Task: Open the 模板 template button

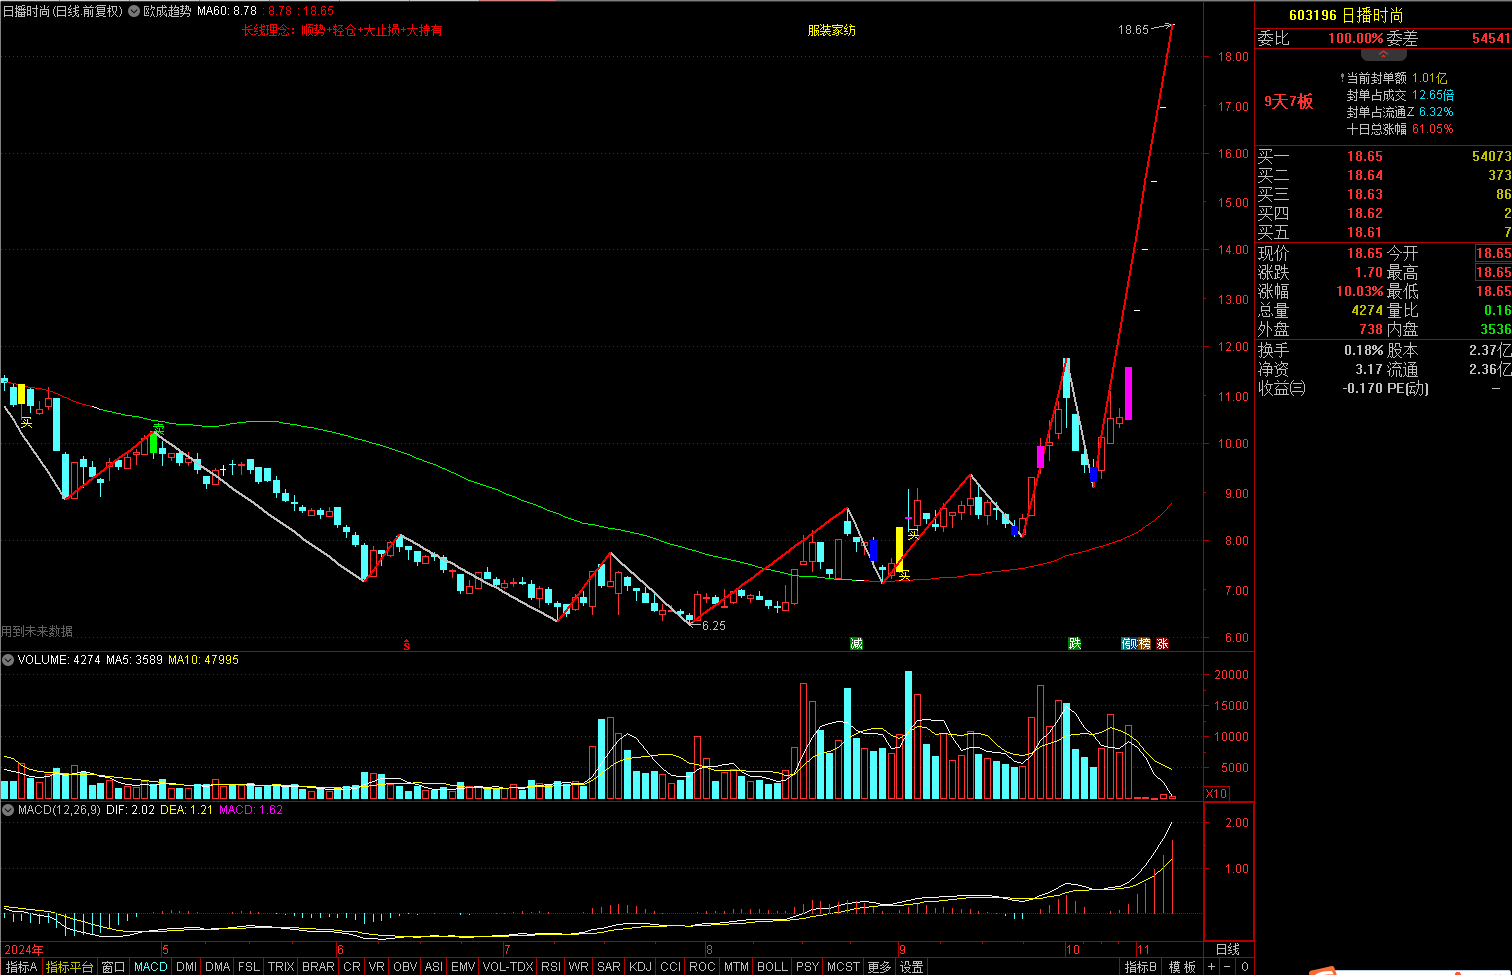Action: (x=1182, y=967)
